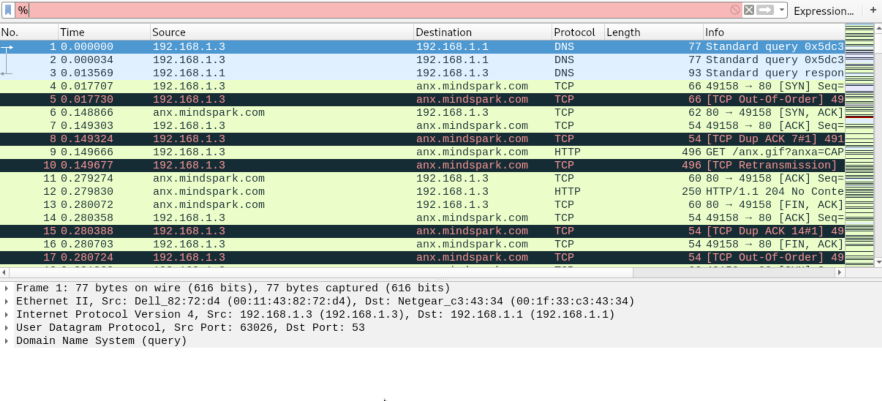Image resolution: width=882 pixels, height=401 pixels.
Task: Click the packet list colour minimap on the right
Action: point(863,150)
